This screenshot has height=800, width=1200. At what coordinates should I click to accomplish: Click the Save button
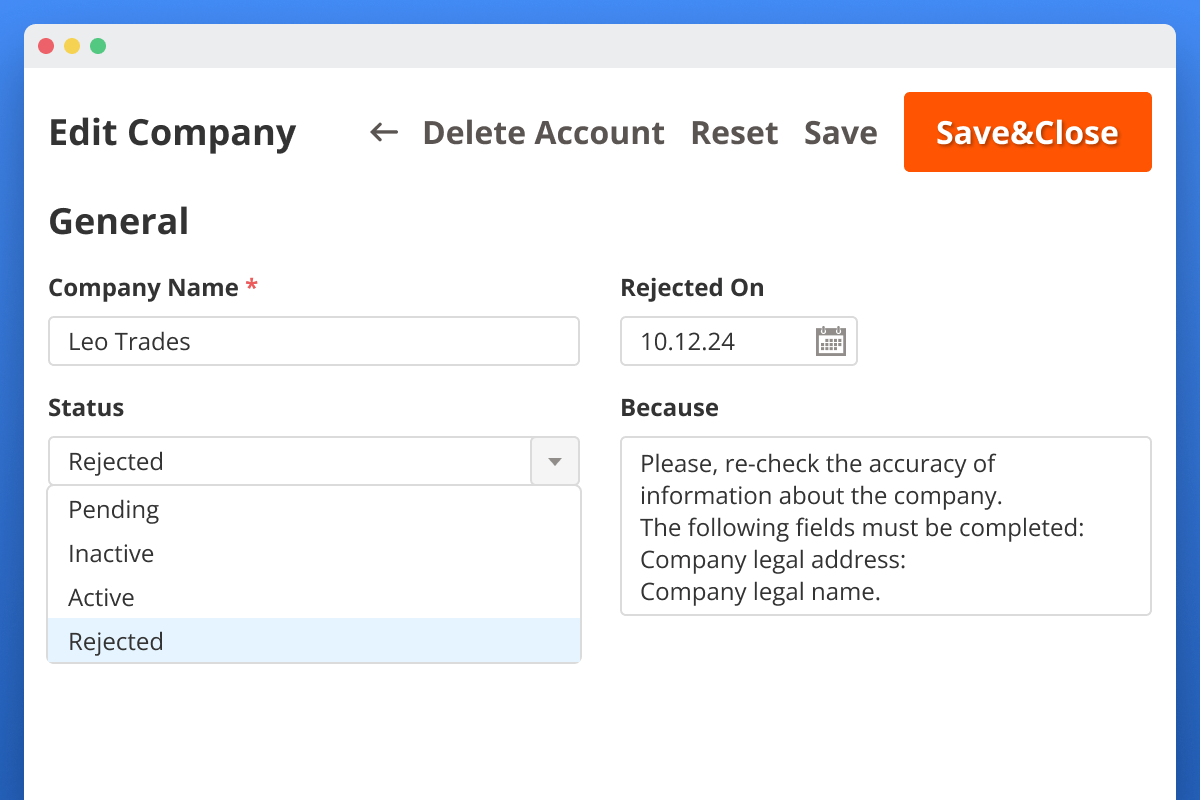pos(840,132)
